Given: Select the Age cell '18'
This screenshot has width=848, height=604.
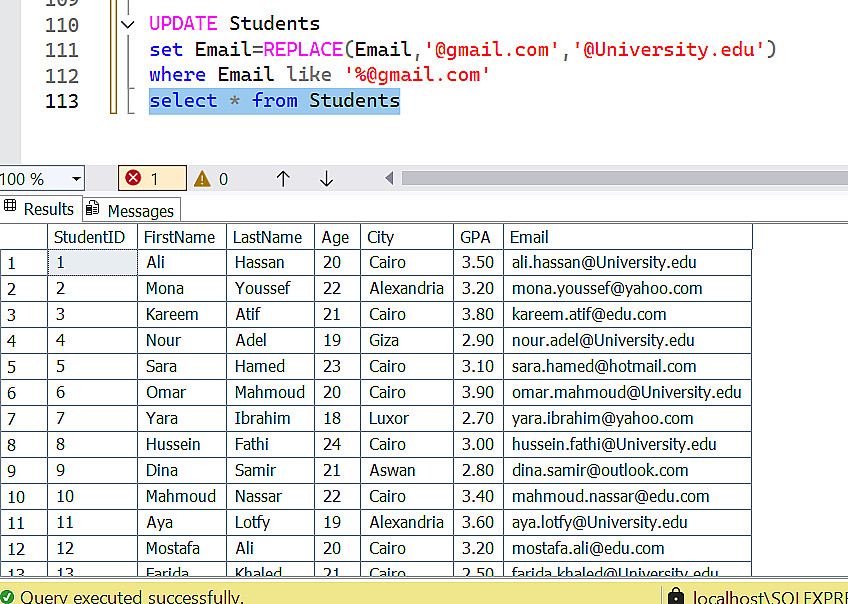Looking at the screenshot, I should tap(337, 418).
